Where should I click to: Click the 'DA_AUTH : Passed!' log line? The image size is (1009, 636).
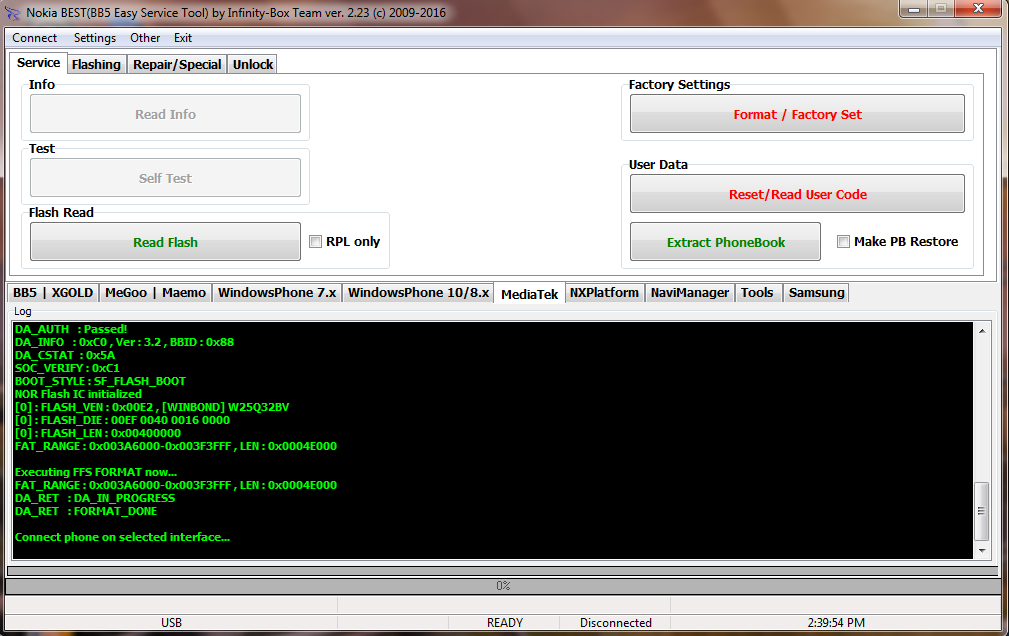click(x=71, y=329)
